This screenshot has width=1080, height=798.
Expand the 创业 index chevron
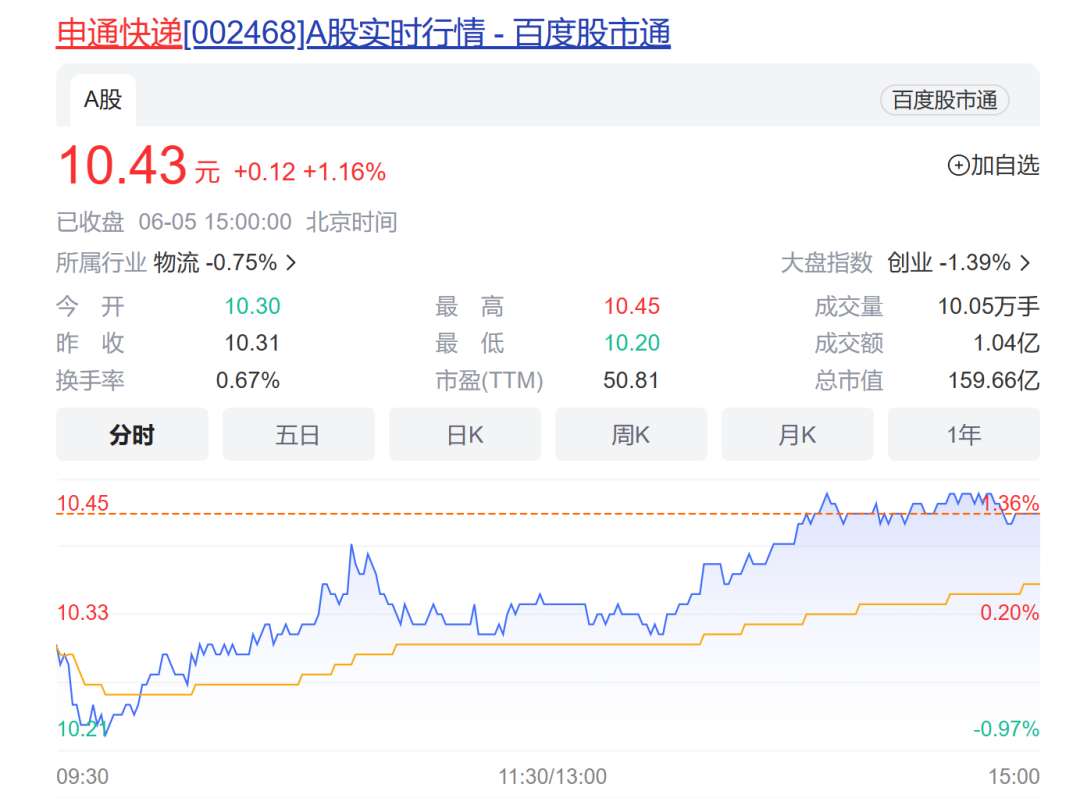pyautogui.click(x=1026, y=263)
